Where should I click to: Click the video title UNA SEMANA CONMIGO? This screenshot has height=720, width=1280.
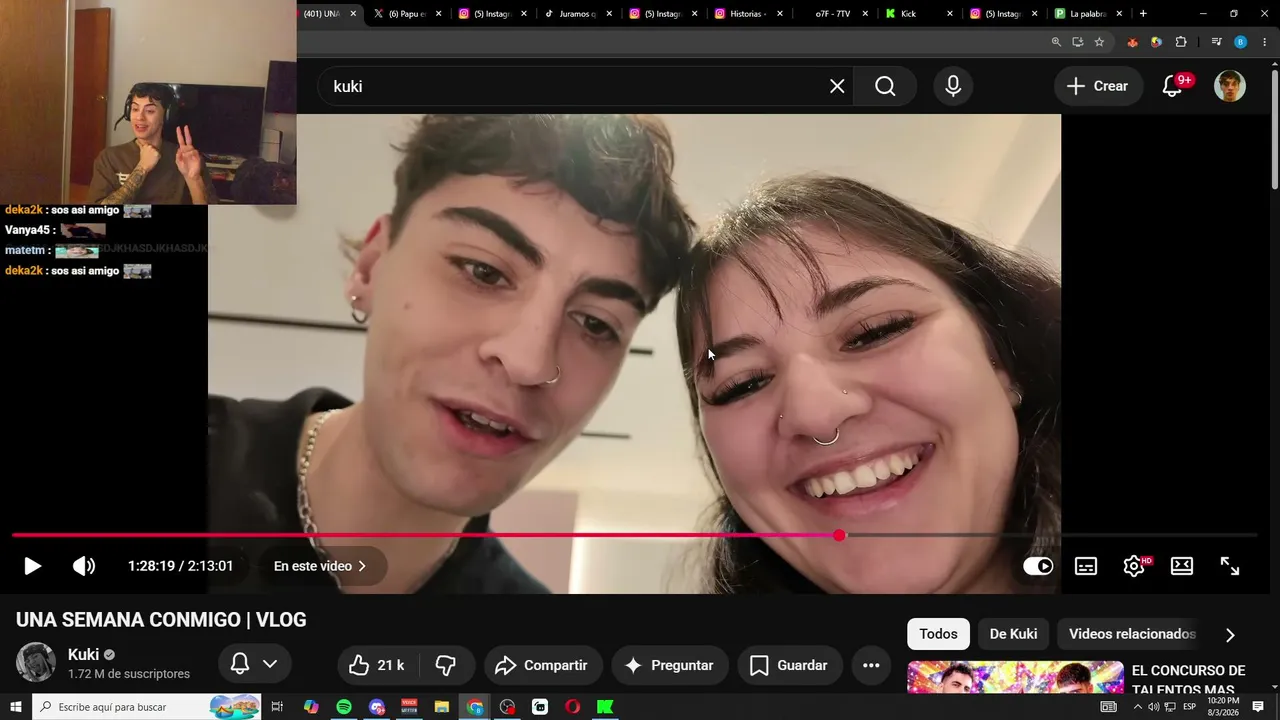161,620
